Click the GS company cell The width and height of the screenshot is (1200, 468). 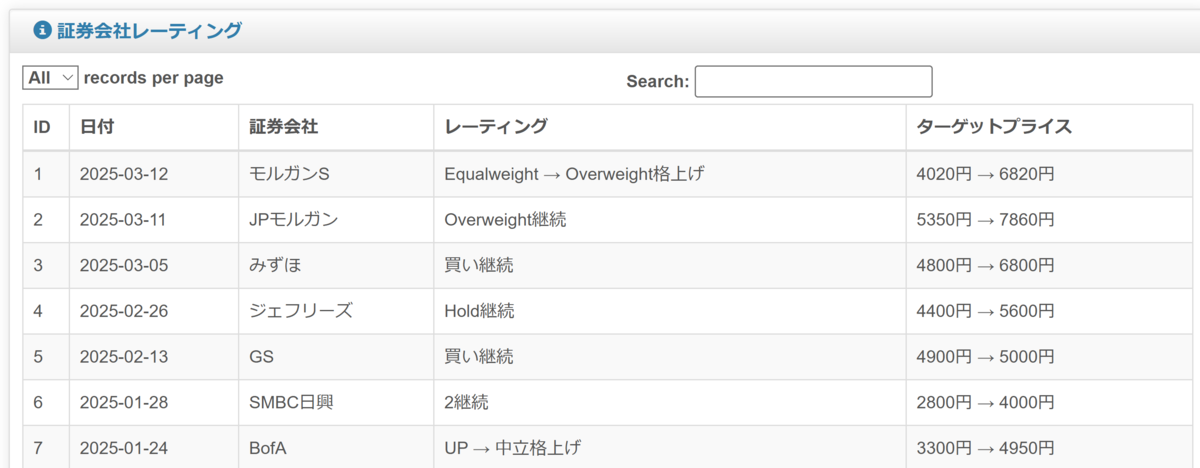click(336, 357)
